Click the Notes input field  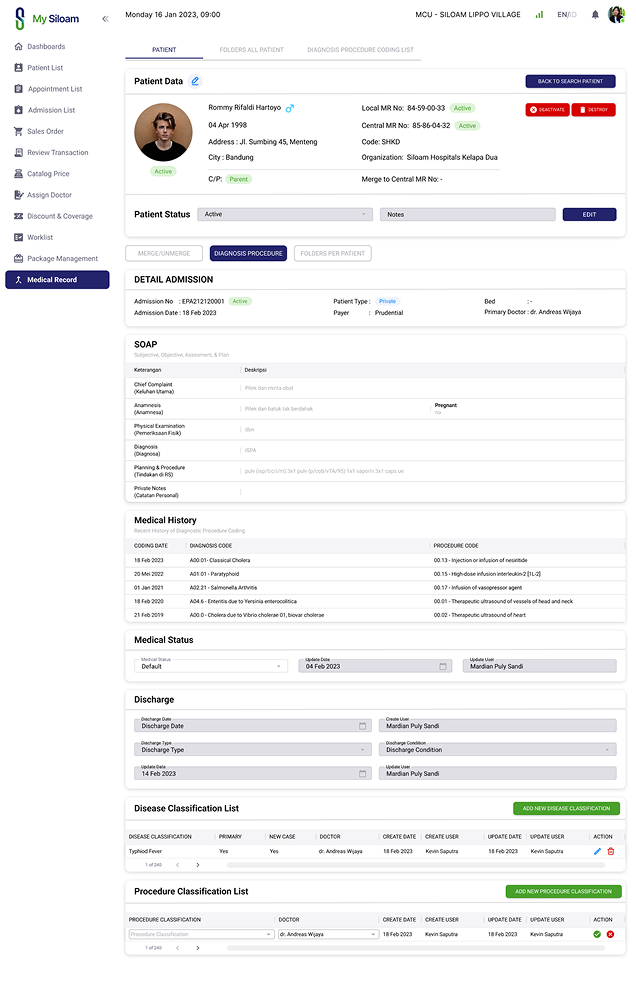[x=467, y=214]
